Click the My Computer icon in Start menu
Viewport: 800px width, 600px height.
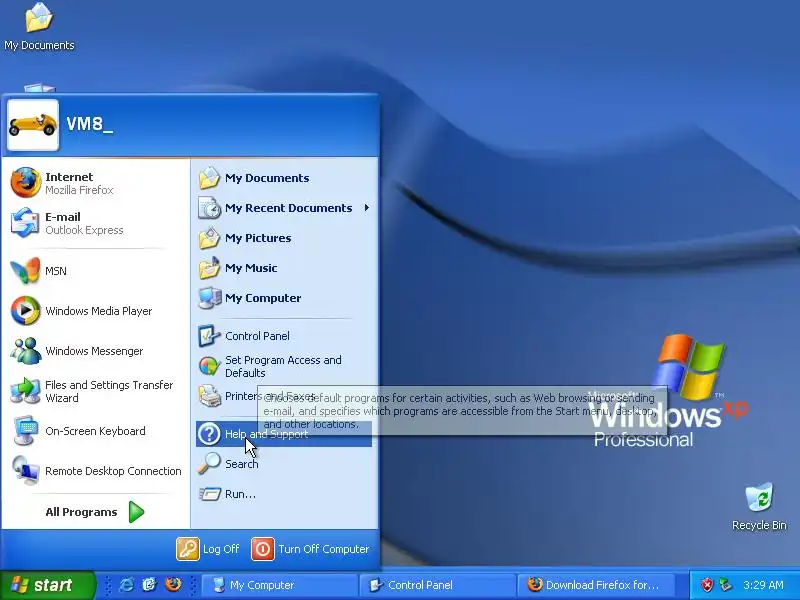click(x=209, y=298)
